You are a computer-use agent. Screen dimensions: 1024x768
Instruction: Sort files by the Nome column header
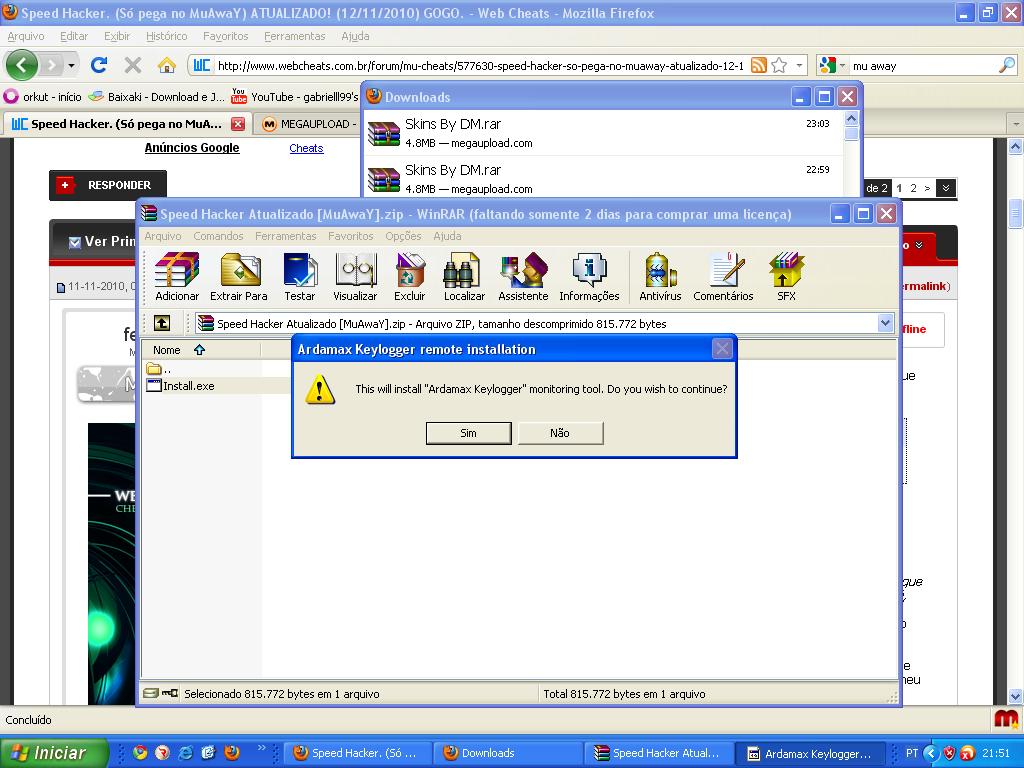201,350
